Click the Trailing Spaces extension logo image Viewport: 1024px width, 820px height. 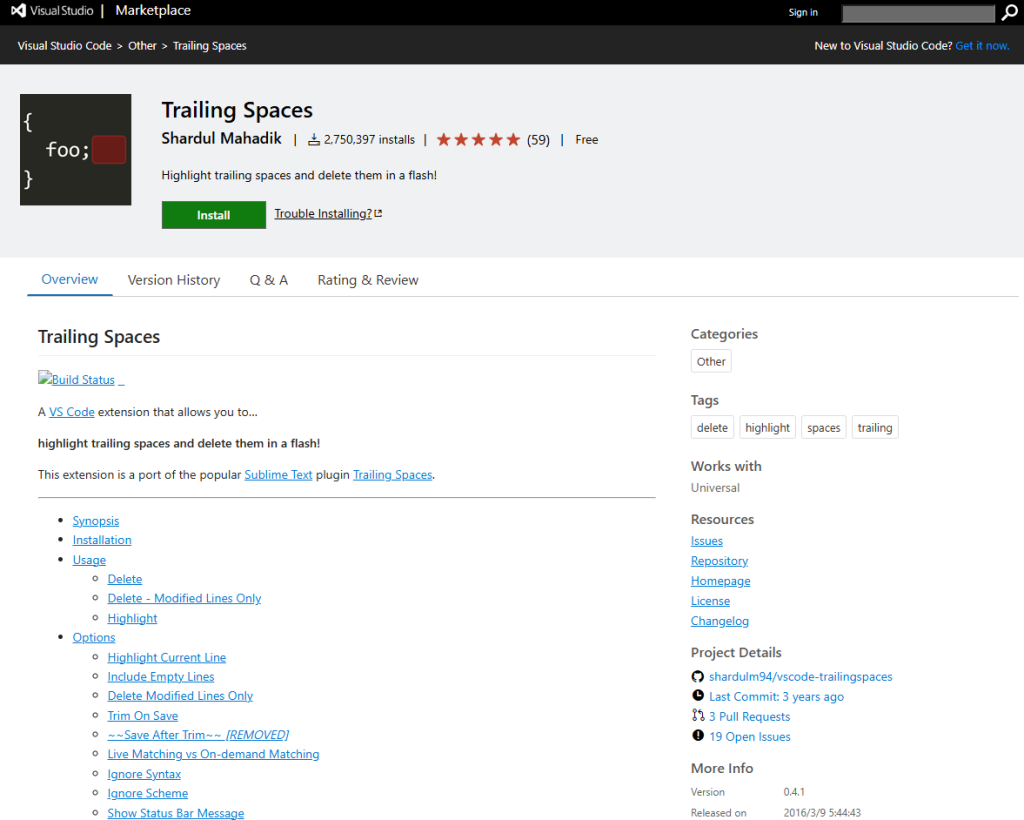pos(76,150)
